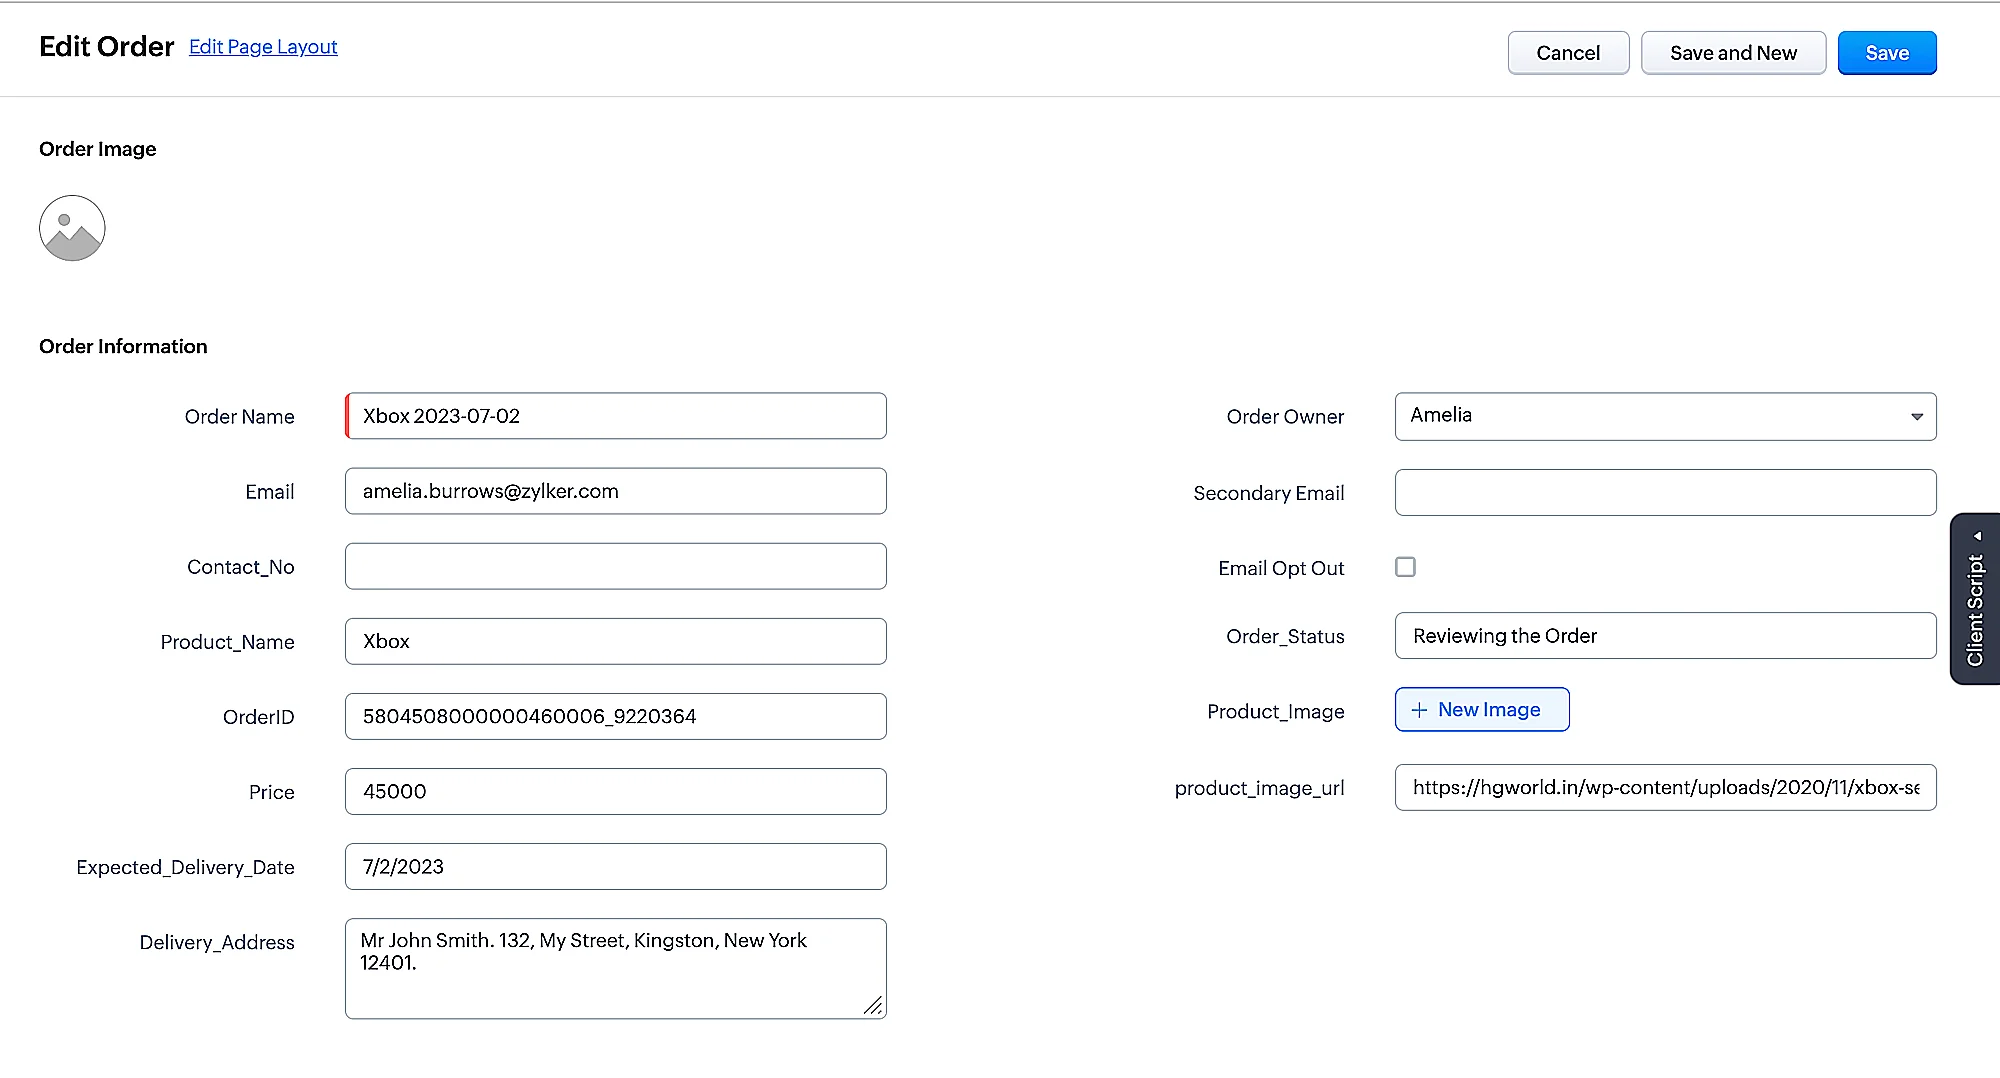Click Edit Page Layout link
This screenshot has height=1078, width=2000.
[263, 47]
